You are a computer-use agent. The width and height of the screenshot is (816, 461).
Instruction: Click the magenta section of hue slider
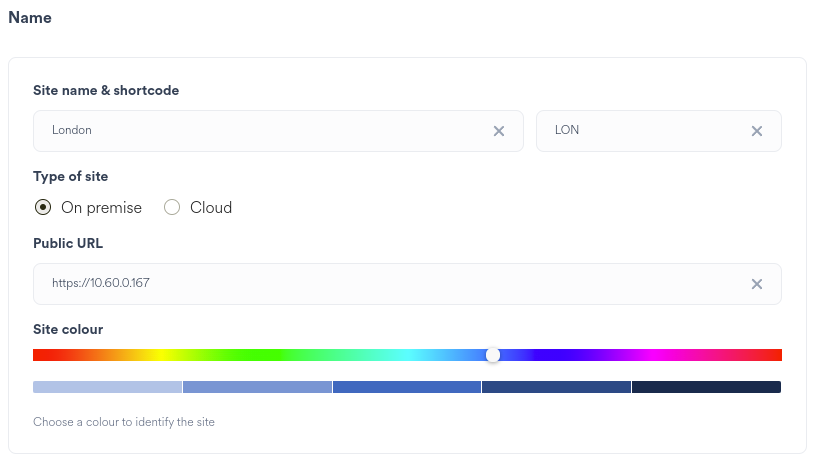(657, 355)
